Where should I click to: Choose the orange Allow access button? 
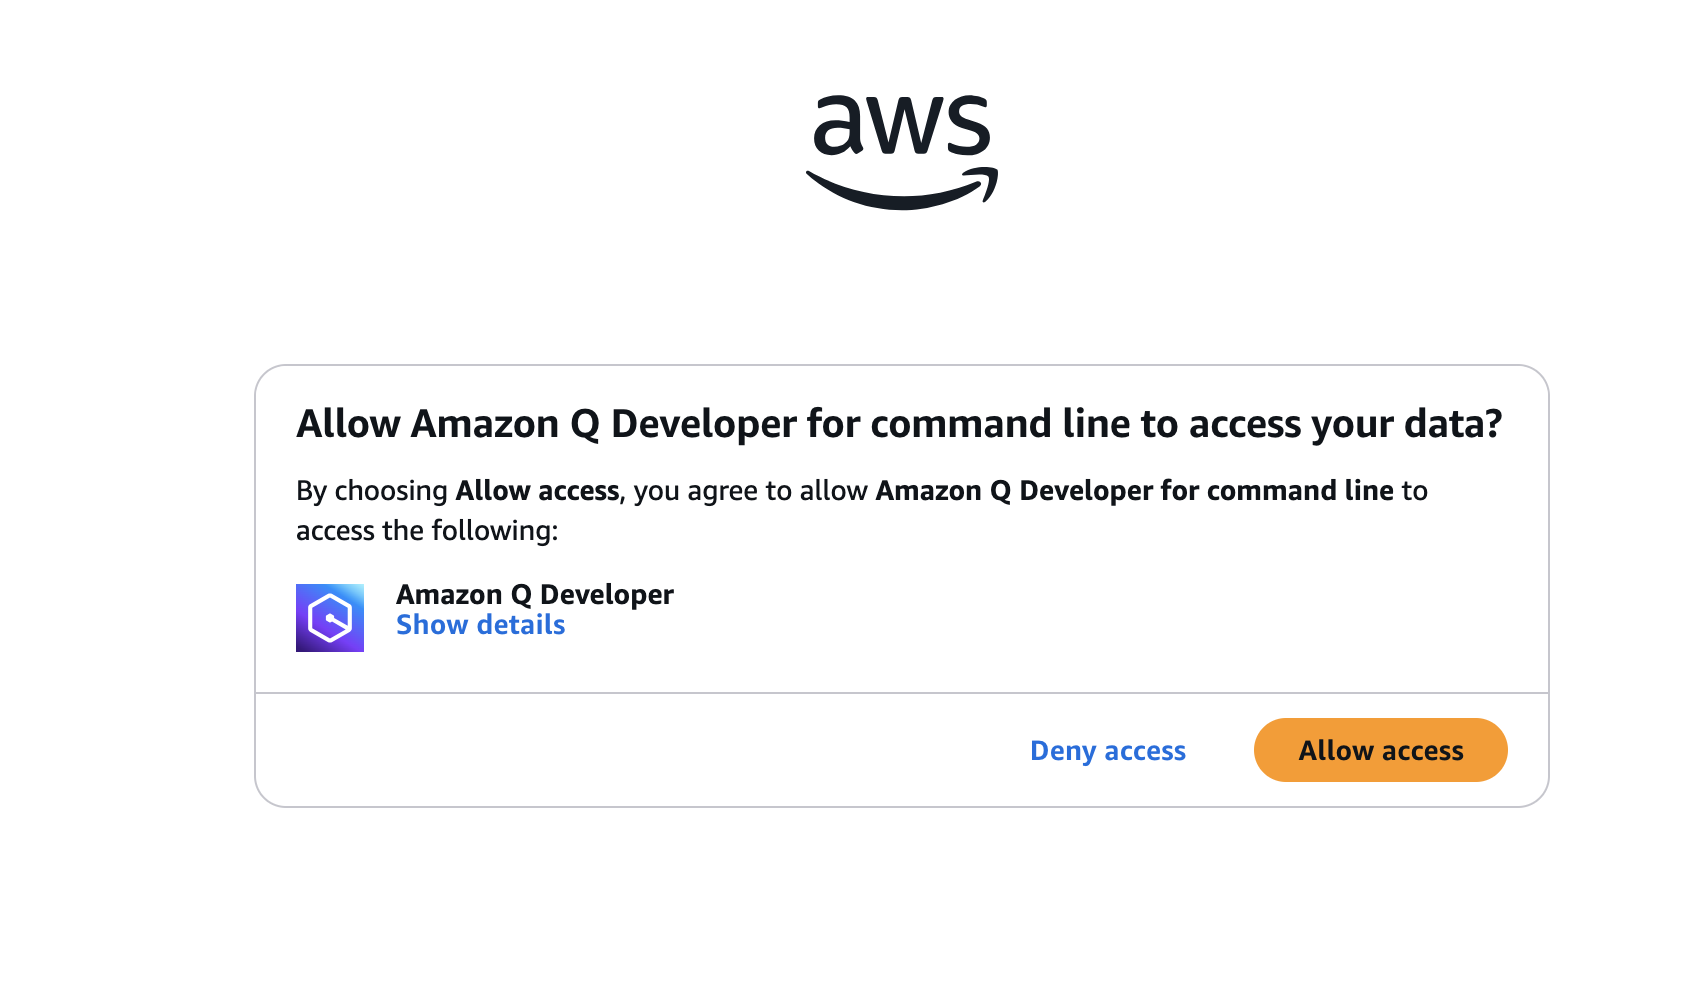[1380, 750]
